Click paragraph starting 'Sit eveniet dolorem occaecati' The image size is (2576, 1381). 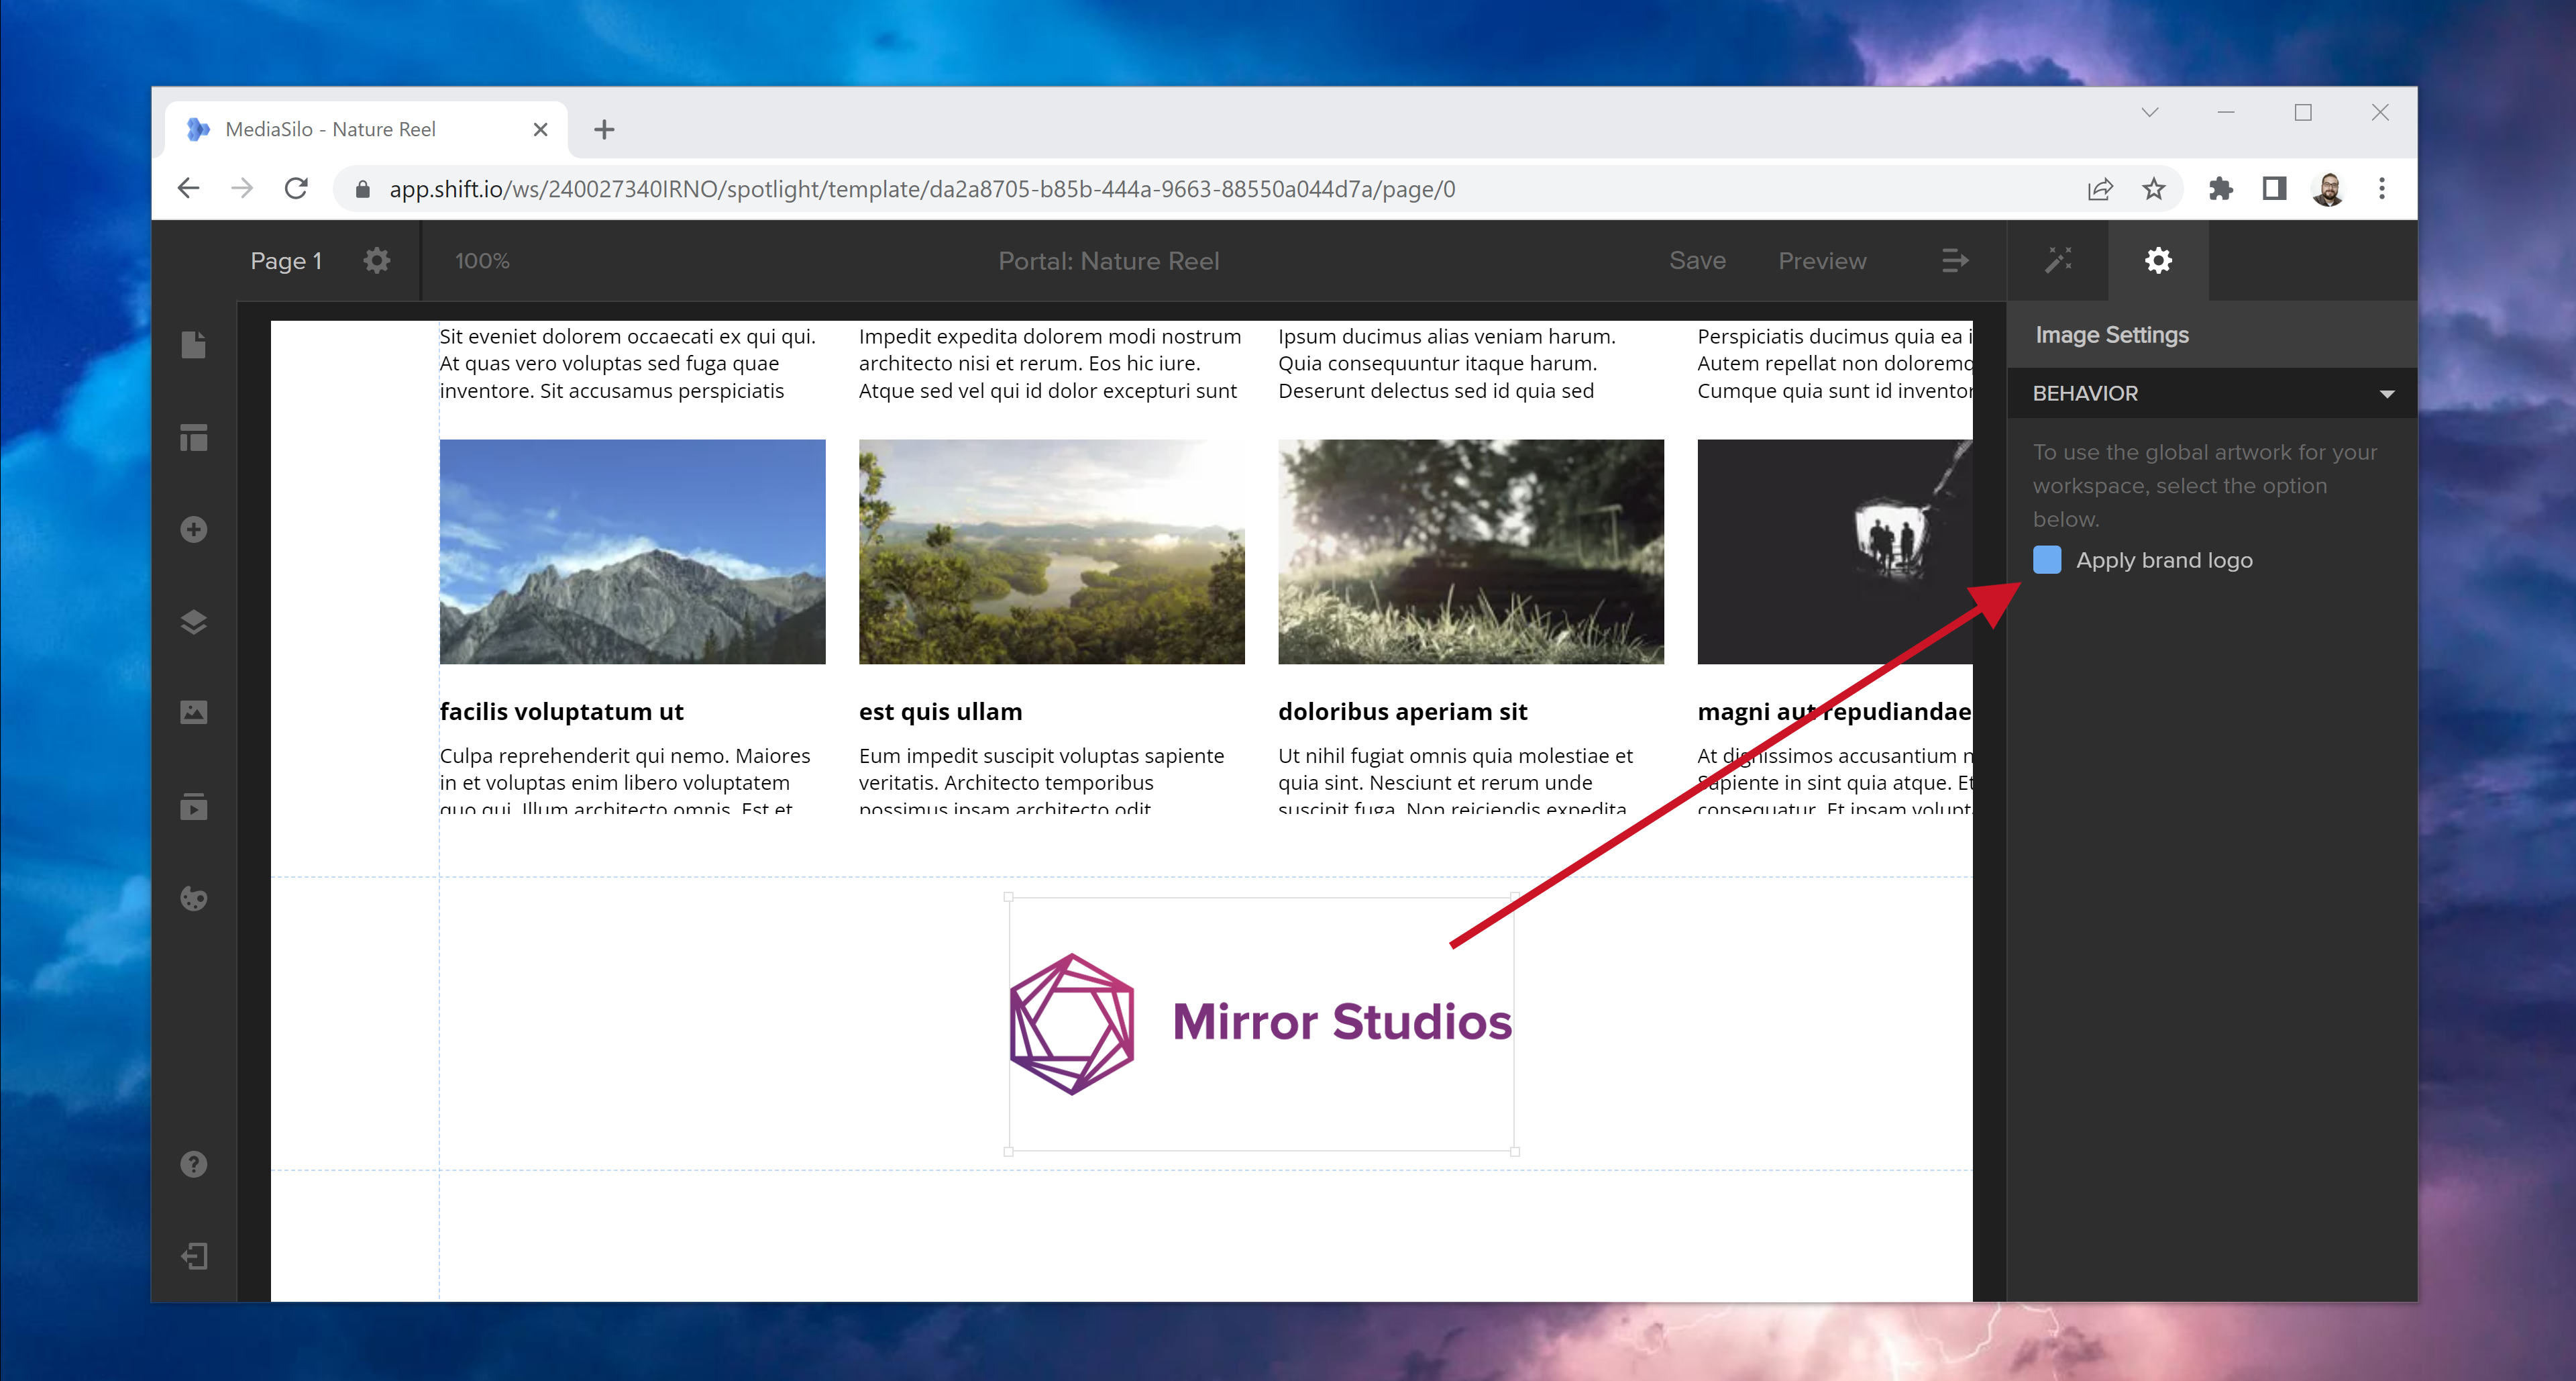[x=628, y=363]
